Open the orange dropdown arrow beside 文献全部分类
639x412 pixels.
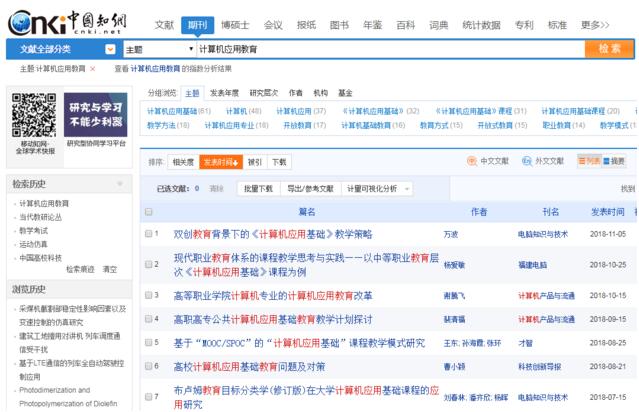[110, 49]
